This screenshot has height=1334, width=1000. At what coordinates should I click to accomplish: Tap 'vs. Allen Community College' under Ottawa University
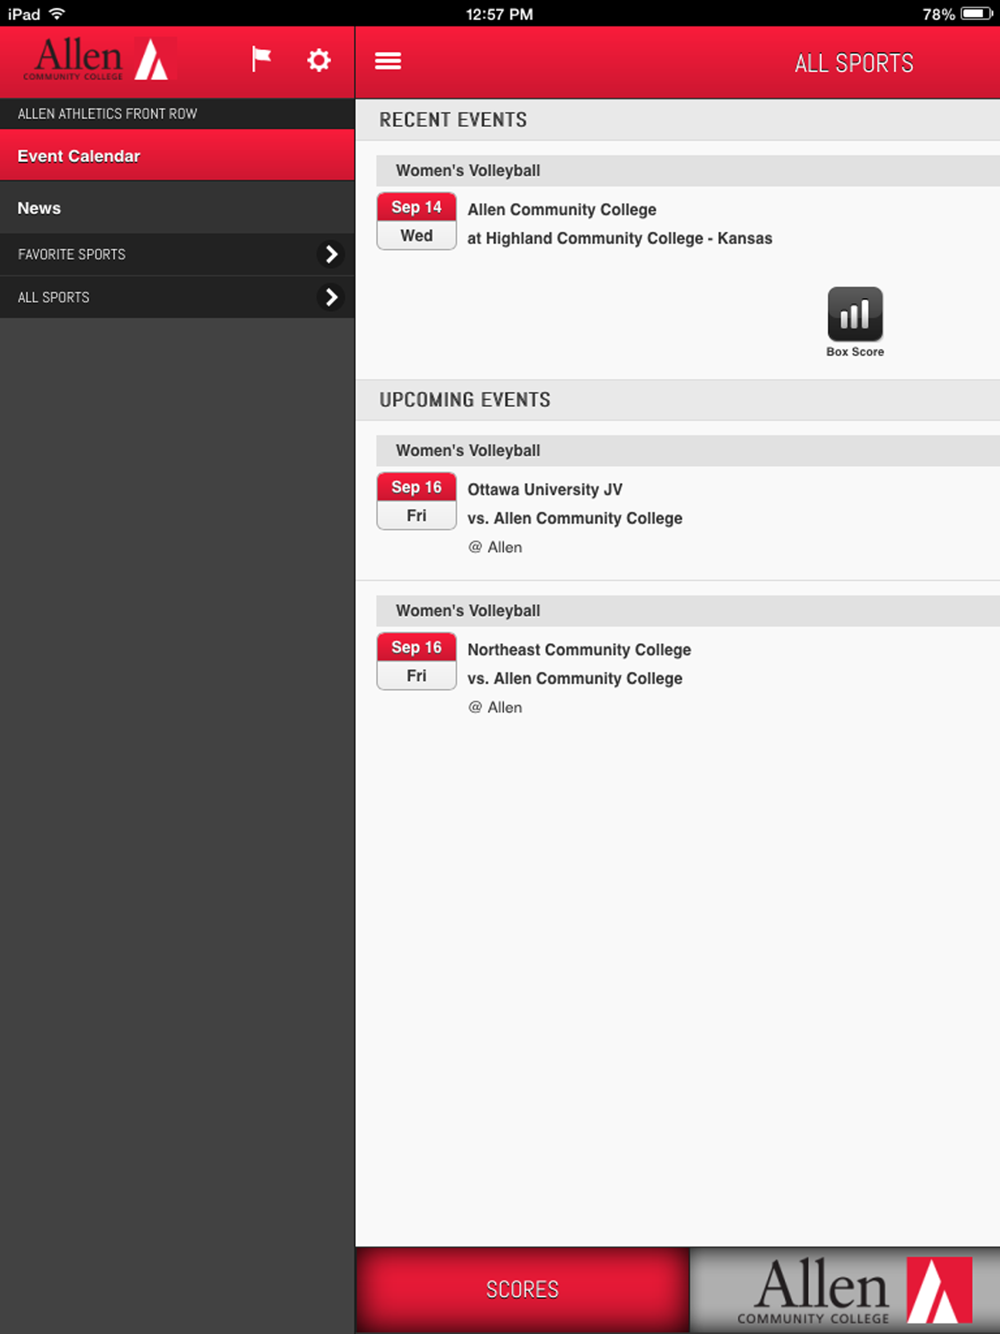click(x=575, y=518)
